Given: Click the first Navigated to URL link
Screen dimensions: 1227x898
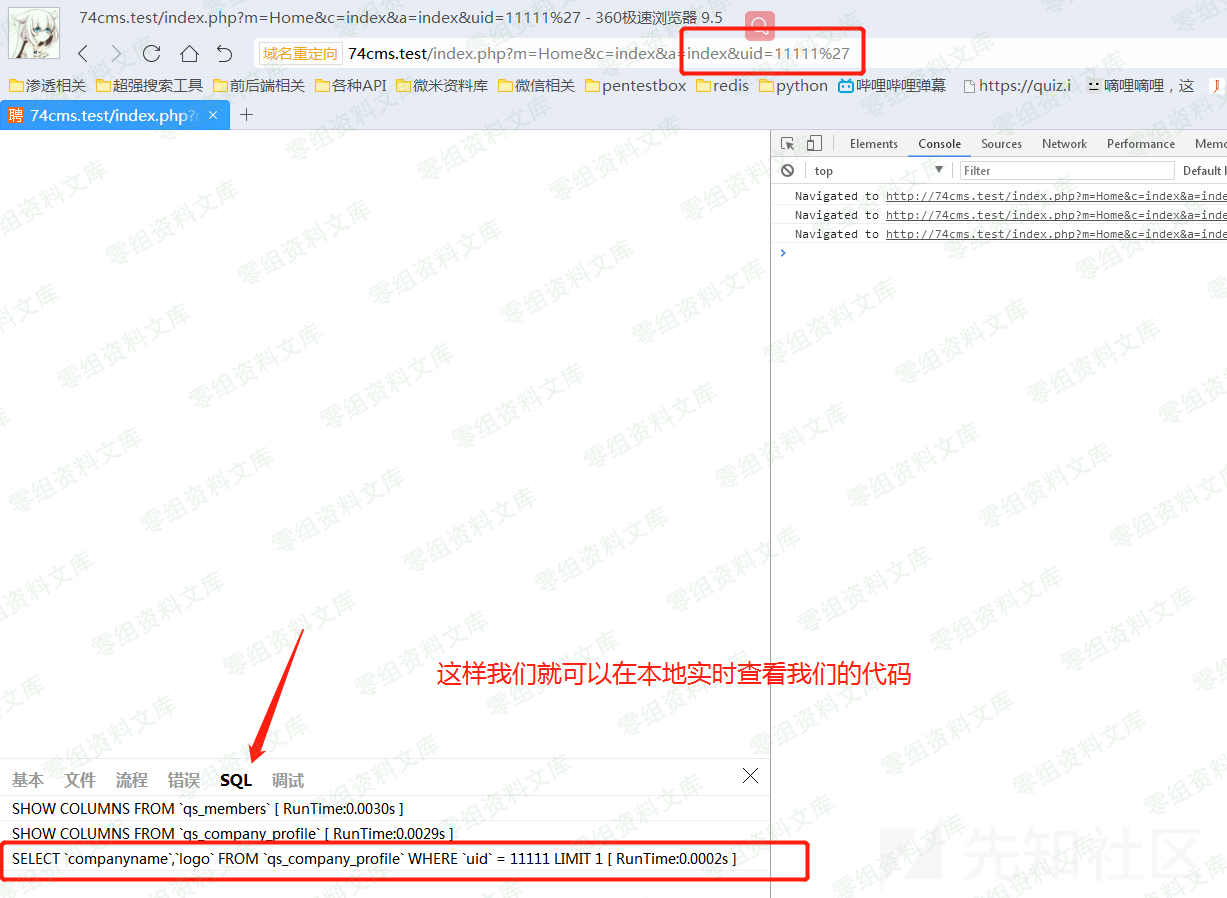Looking at the screenshot, I should tap(1055, 196).
